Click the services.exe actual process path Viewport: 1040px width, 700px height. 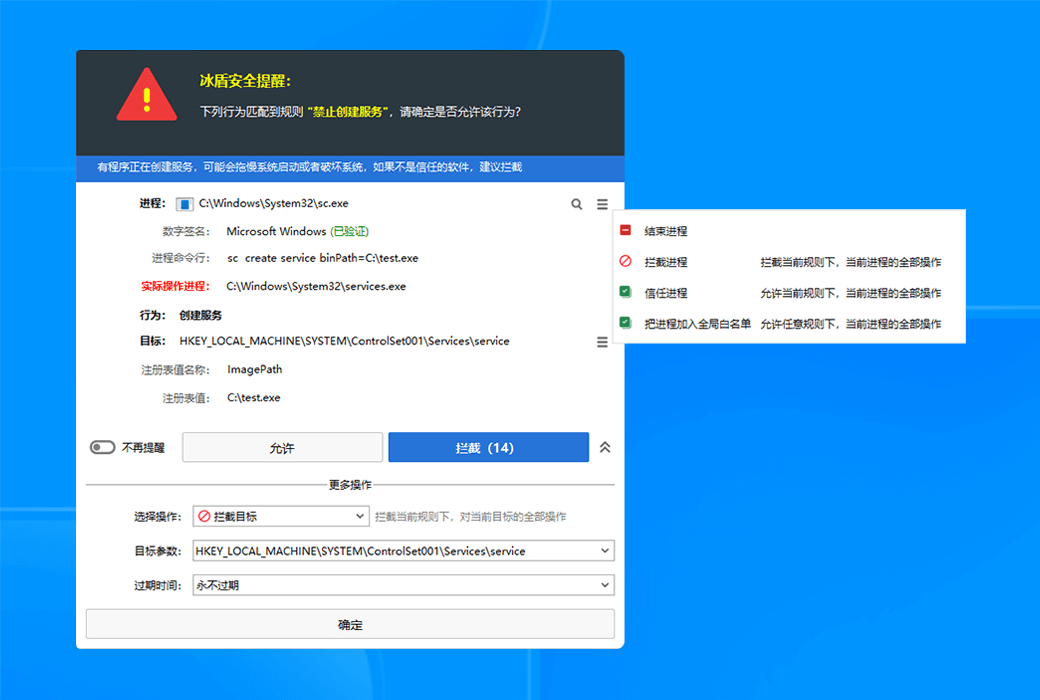click(316, 287)
